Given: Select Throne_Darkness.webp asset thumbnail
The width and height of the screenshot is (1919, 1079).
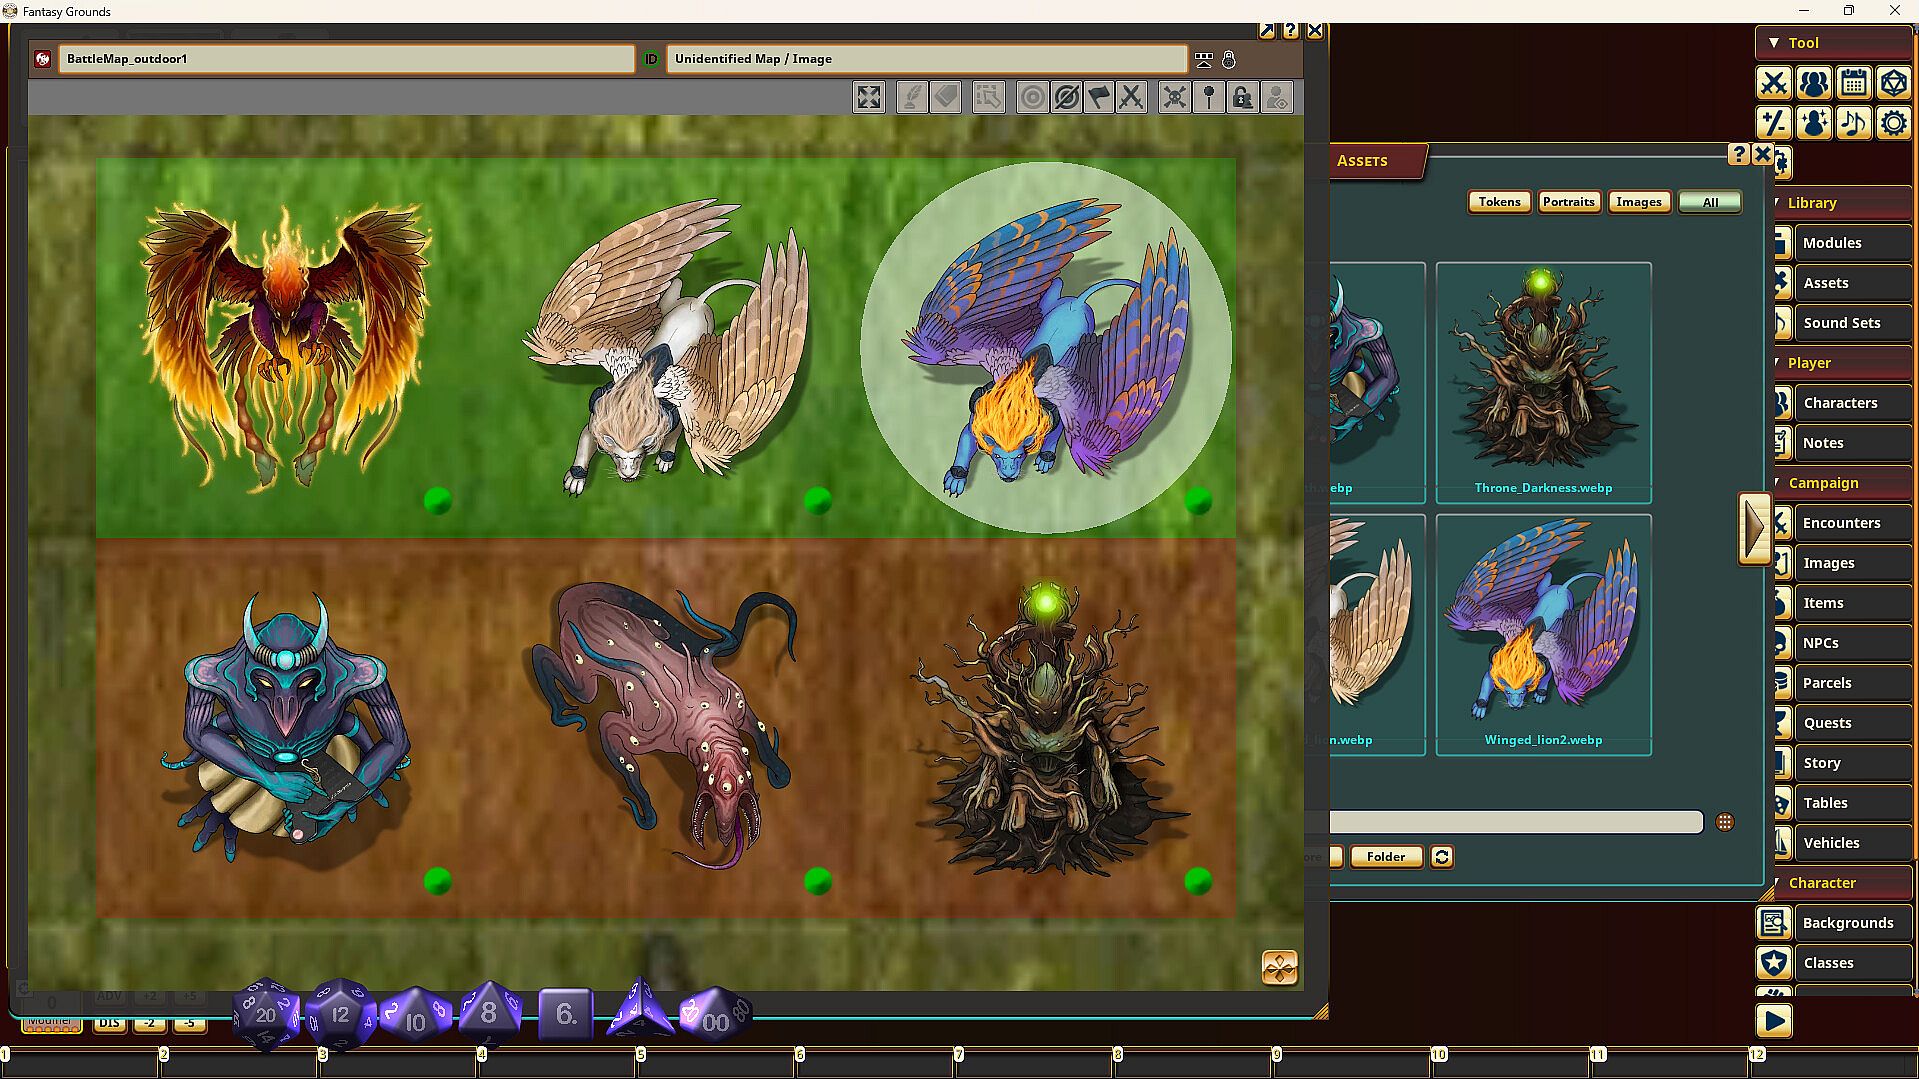Looking at the screenshot, I should pos(1543,382).
